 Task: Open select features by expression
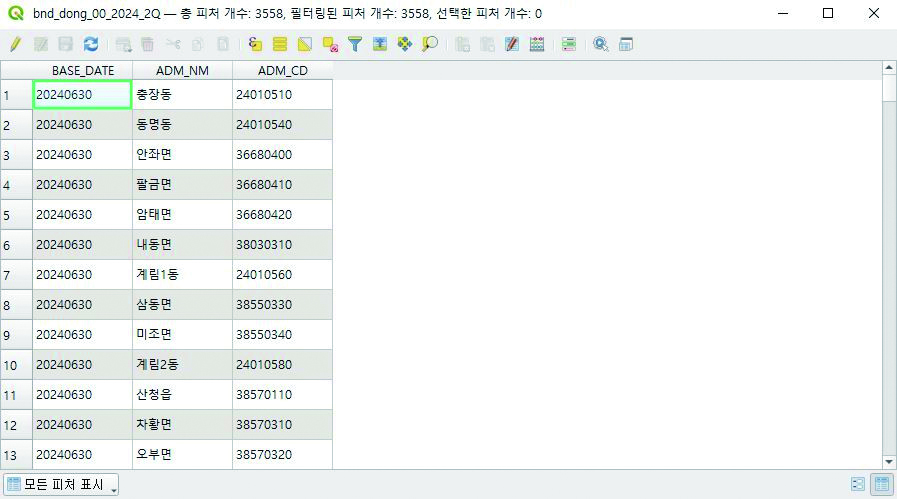(x=255, y=44)
